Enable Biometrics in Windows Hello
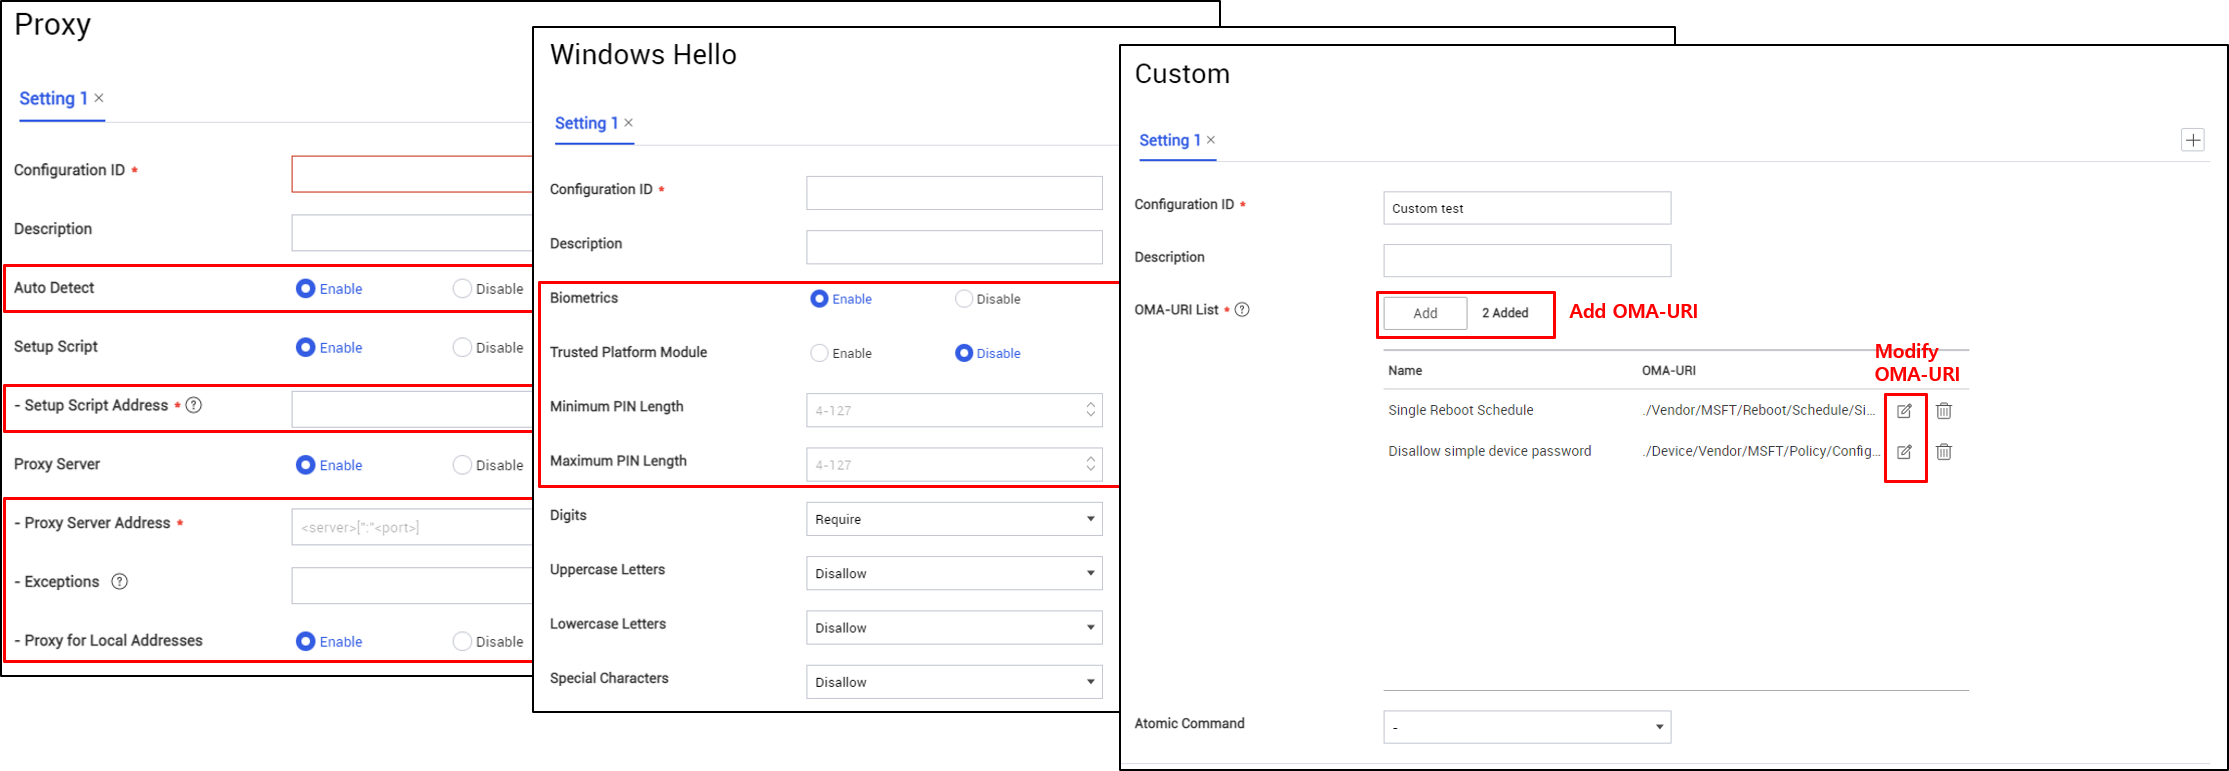The height and width of the screenshot is (771, 2229). click(x=819, y=299)
